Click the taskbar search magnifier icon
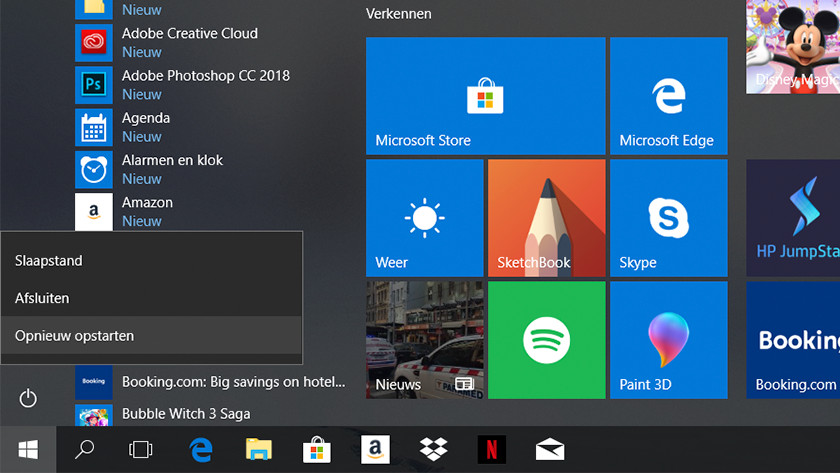840x473 pixels. point(85,449)
